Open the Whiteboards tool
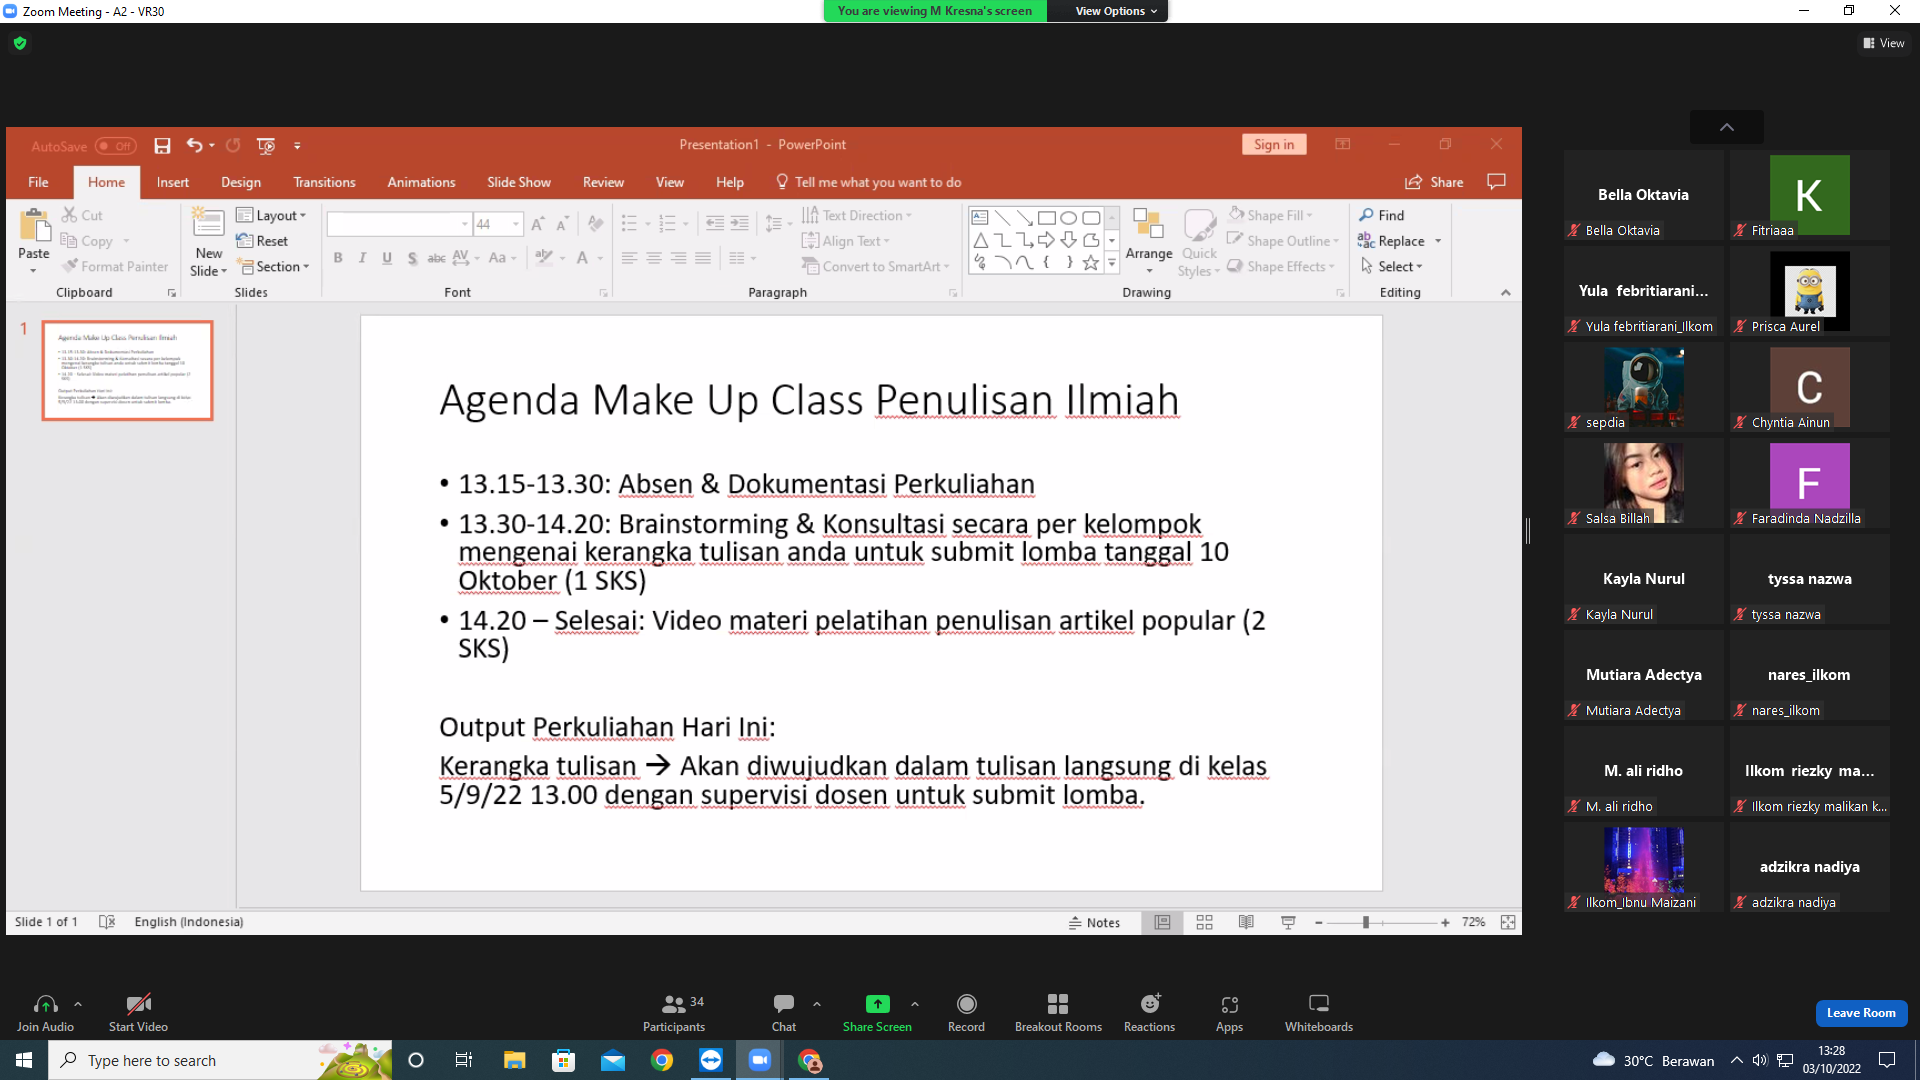 click(1319, 1012)
